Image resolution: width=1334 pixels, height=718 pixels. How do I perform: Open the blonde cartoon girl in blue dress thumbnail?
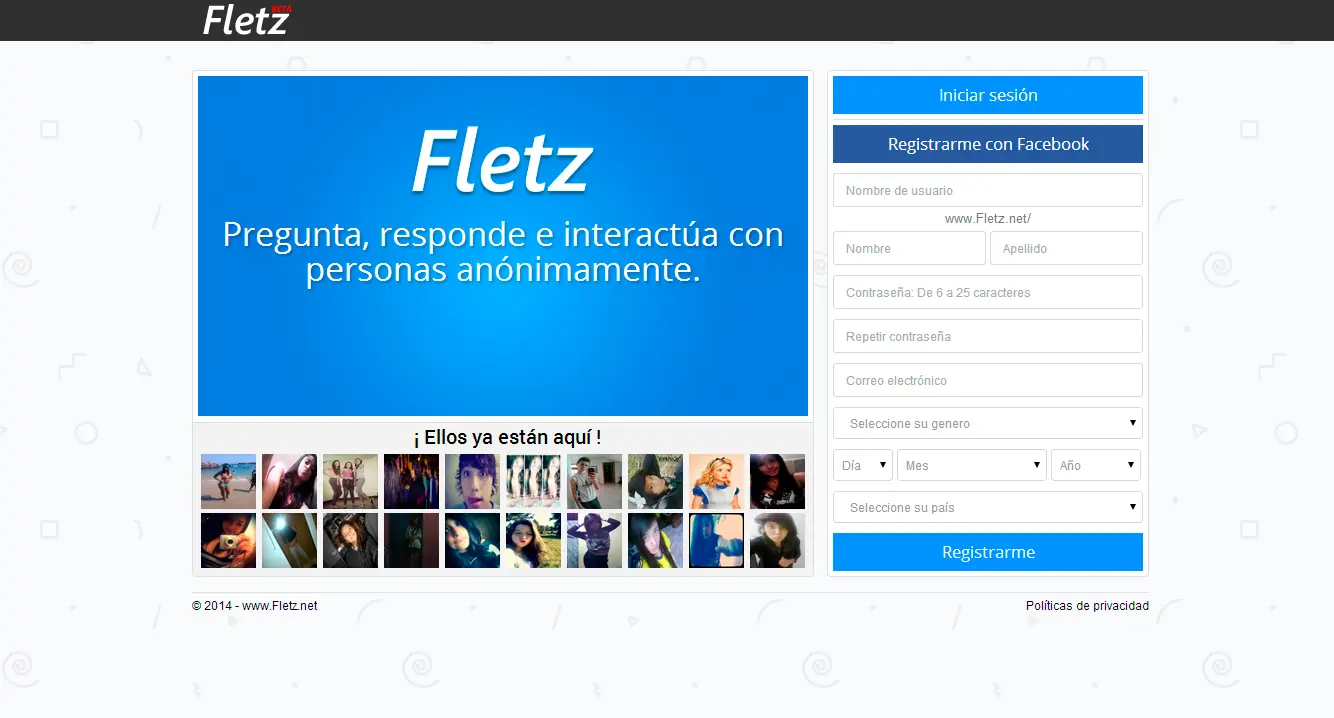(716, 482)
